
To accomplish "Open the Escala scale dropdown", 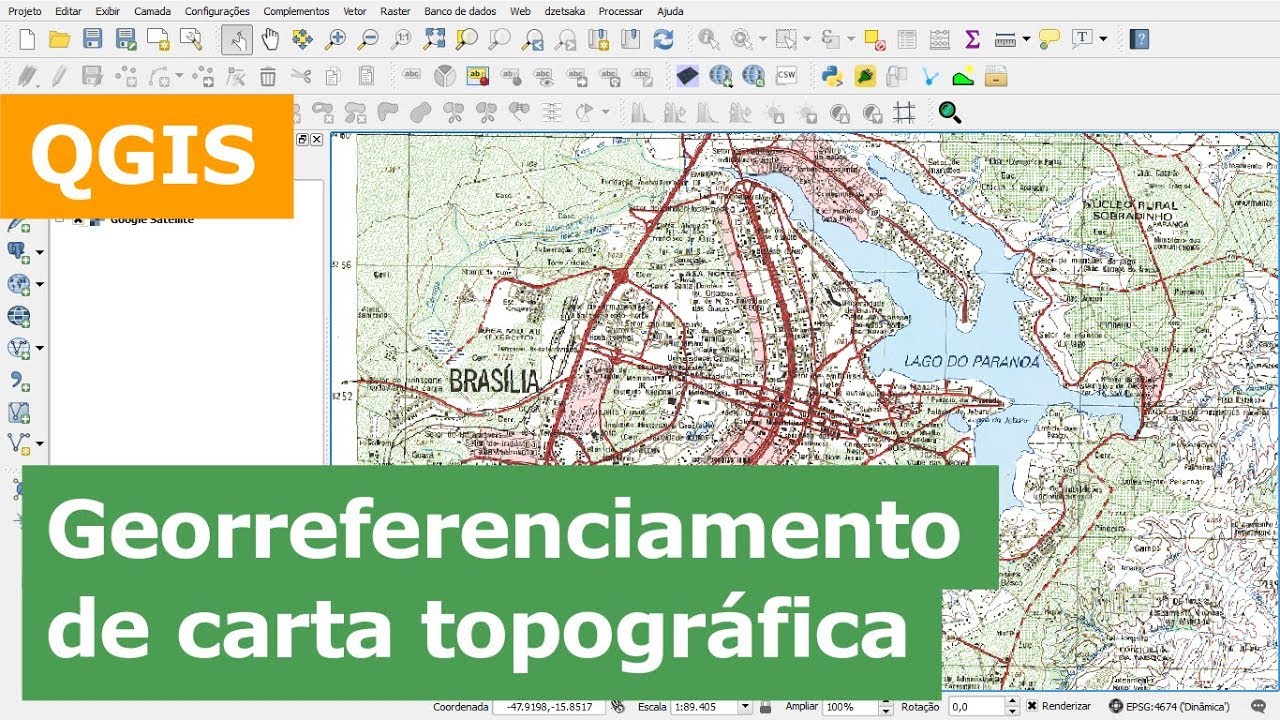I will pos(744,707).
